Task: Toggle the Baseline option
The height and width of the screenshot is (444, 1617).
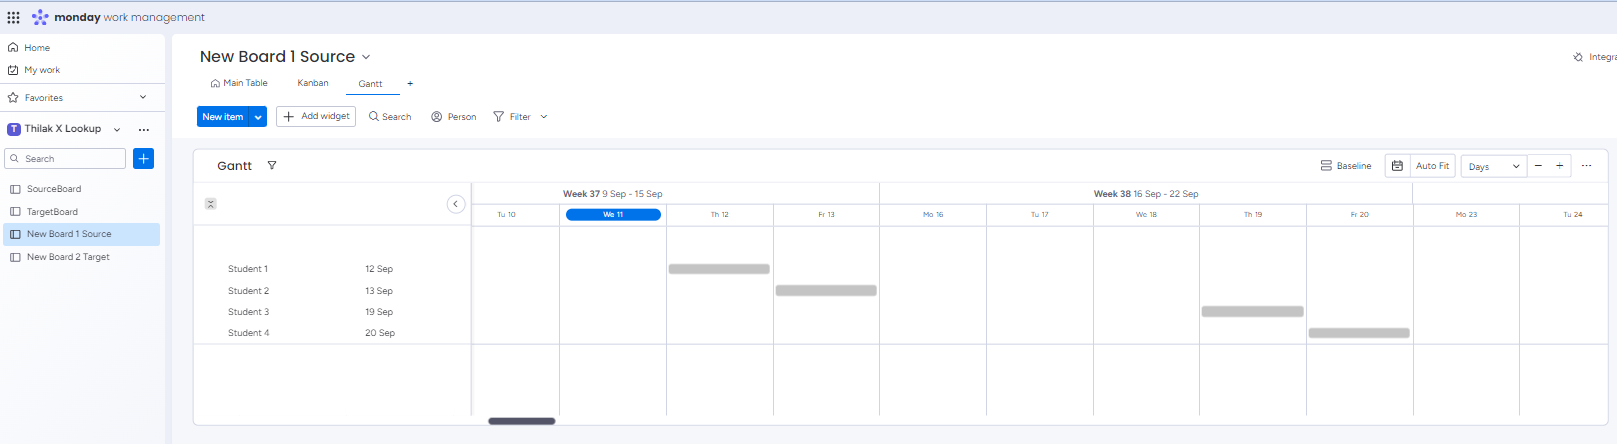Action: click(x=1346, y=166)
